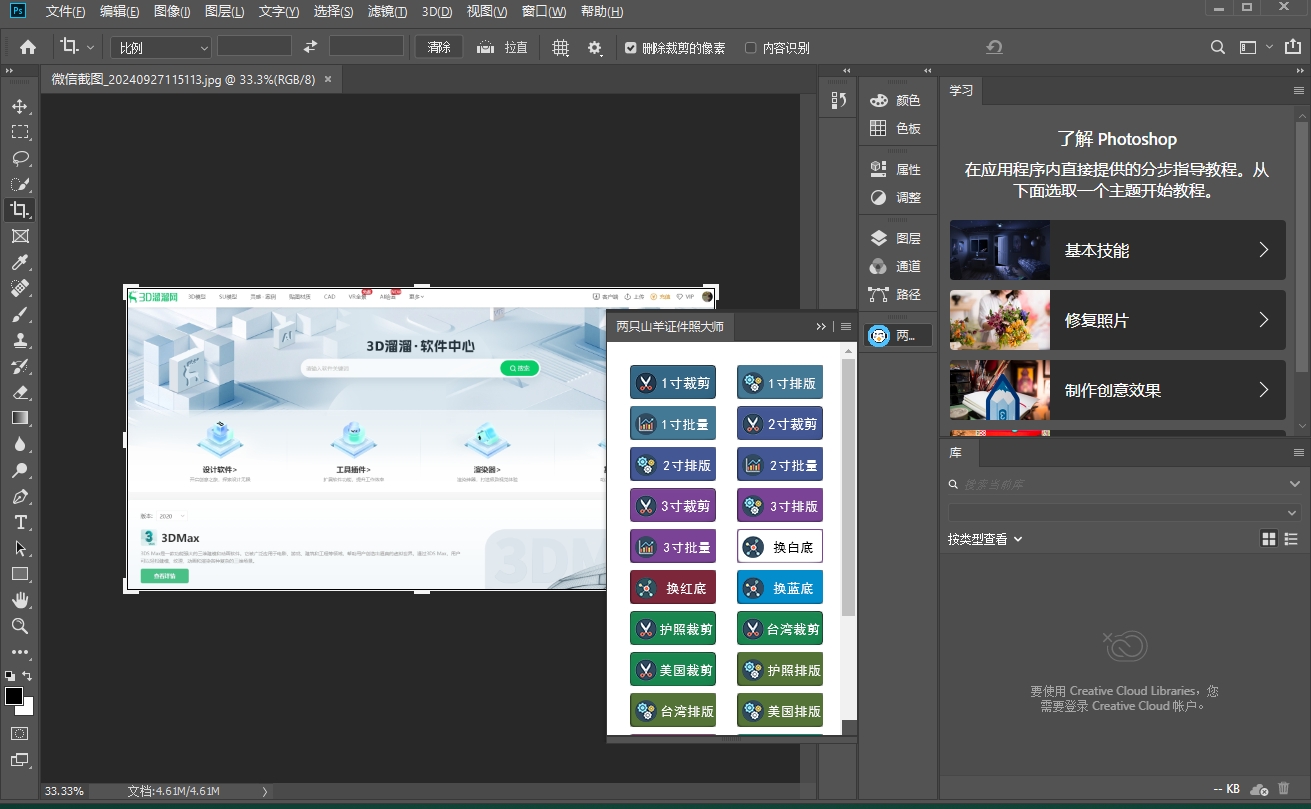
Task: Click the 换蓝底 button
Action: point(780,588)
